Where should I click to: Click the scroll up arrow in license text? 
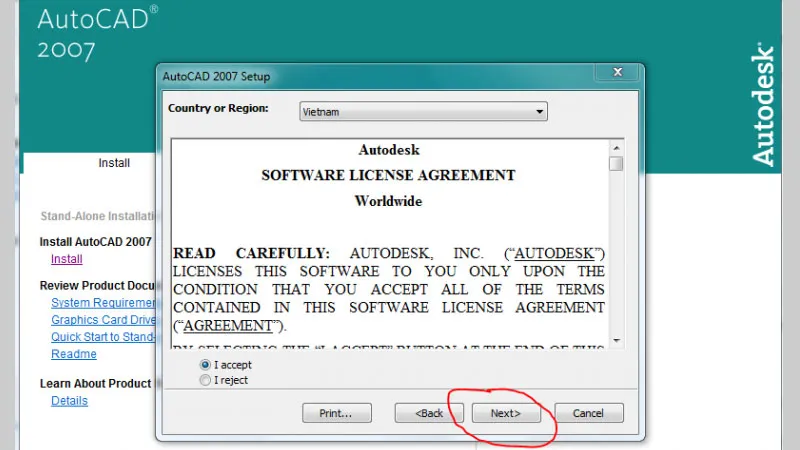point(616,146)
